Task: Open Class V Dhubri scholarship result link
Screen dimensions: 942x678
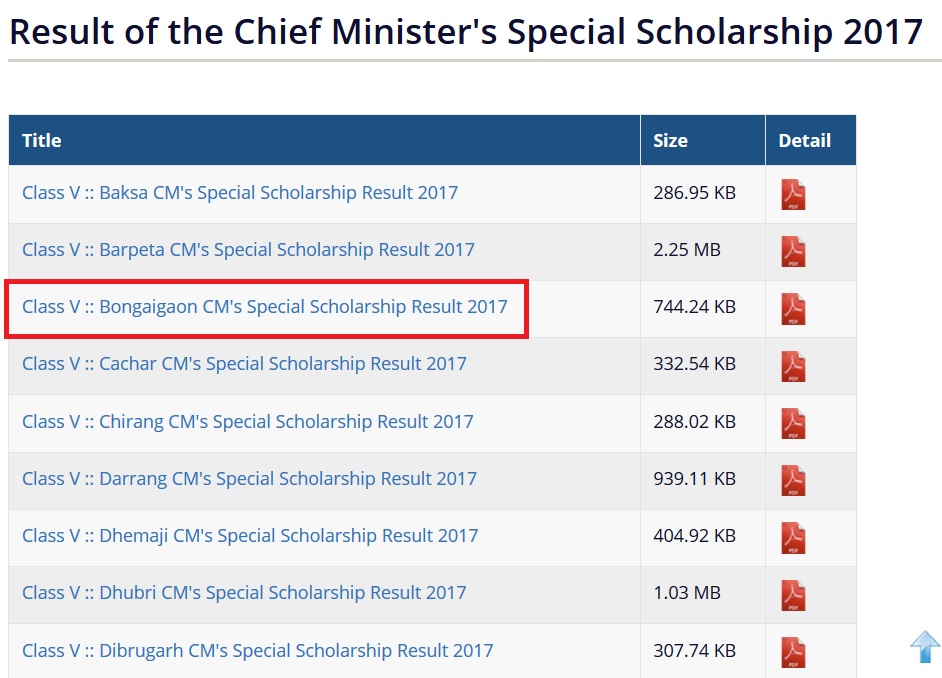Action: pos(244,592)
